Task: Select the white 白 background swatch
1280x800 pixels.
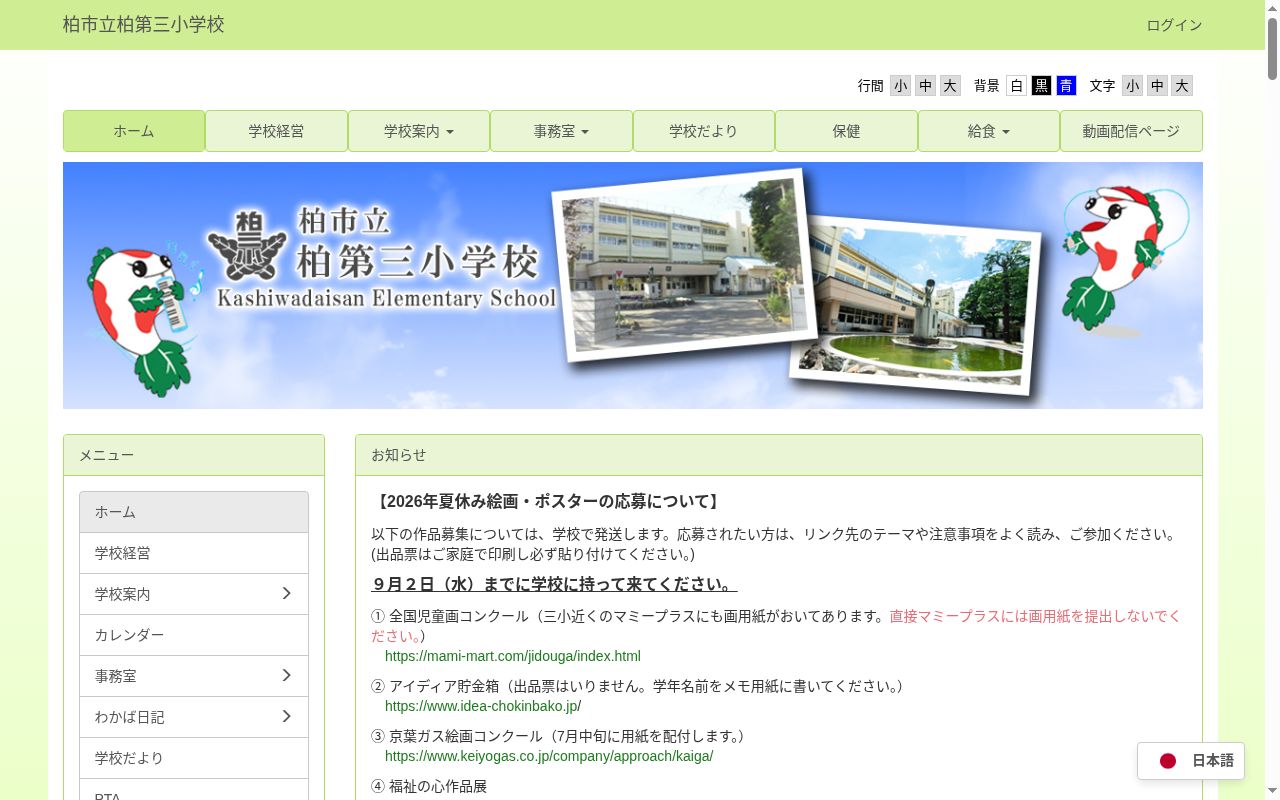Action: [1017, 86]
